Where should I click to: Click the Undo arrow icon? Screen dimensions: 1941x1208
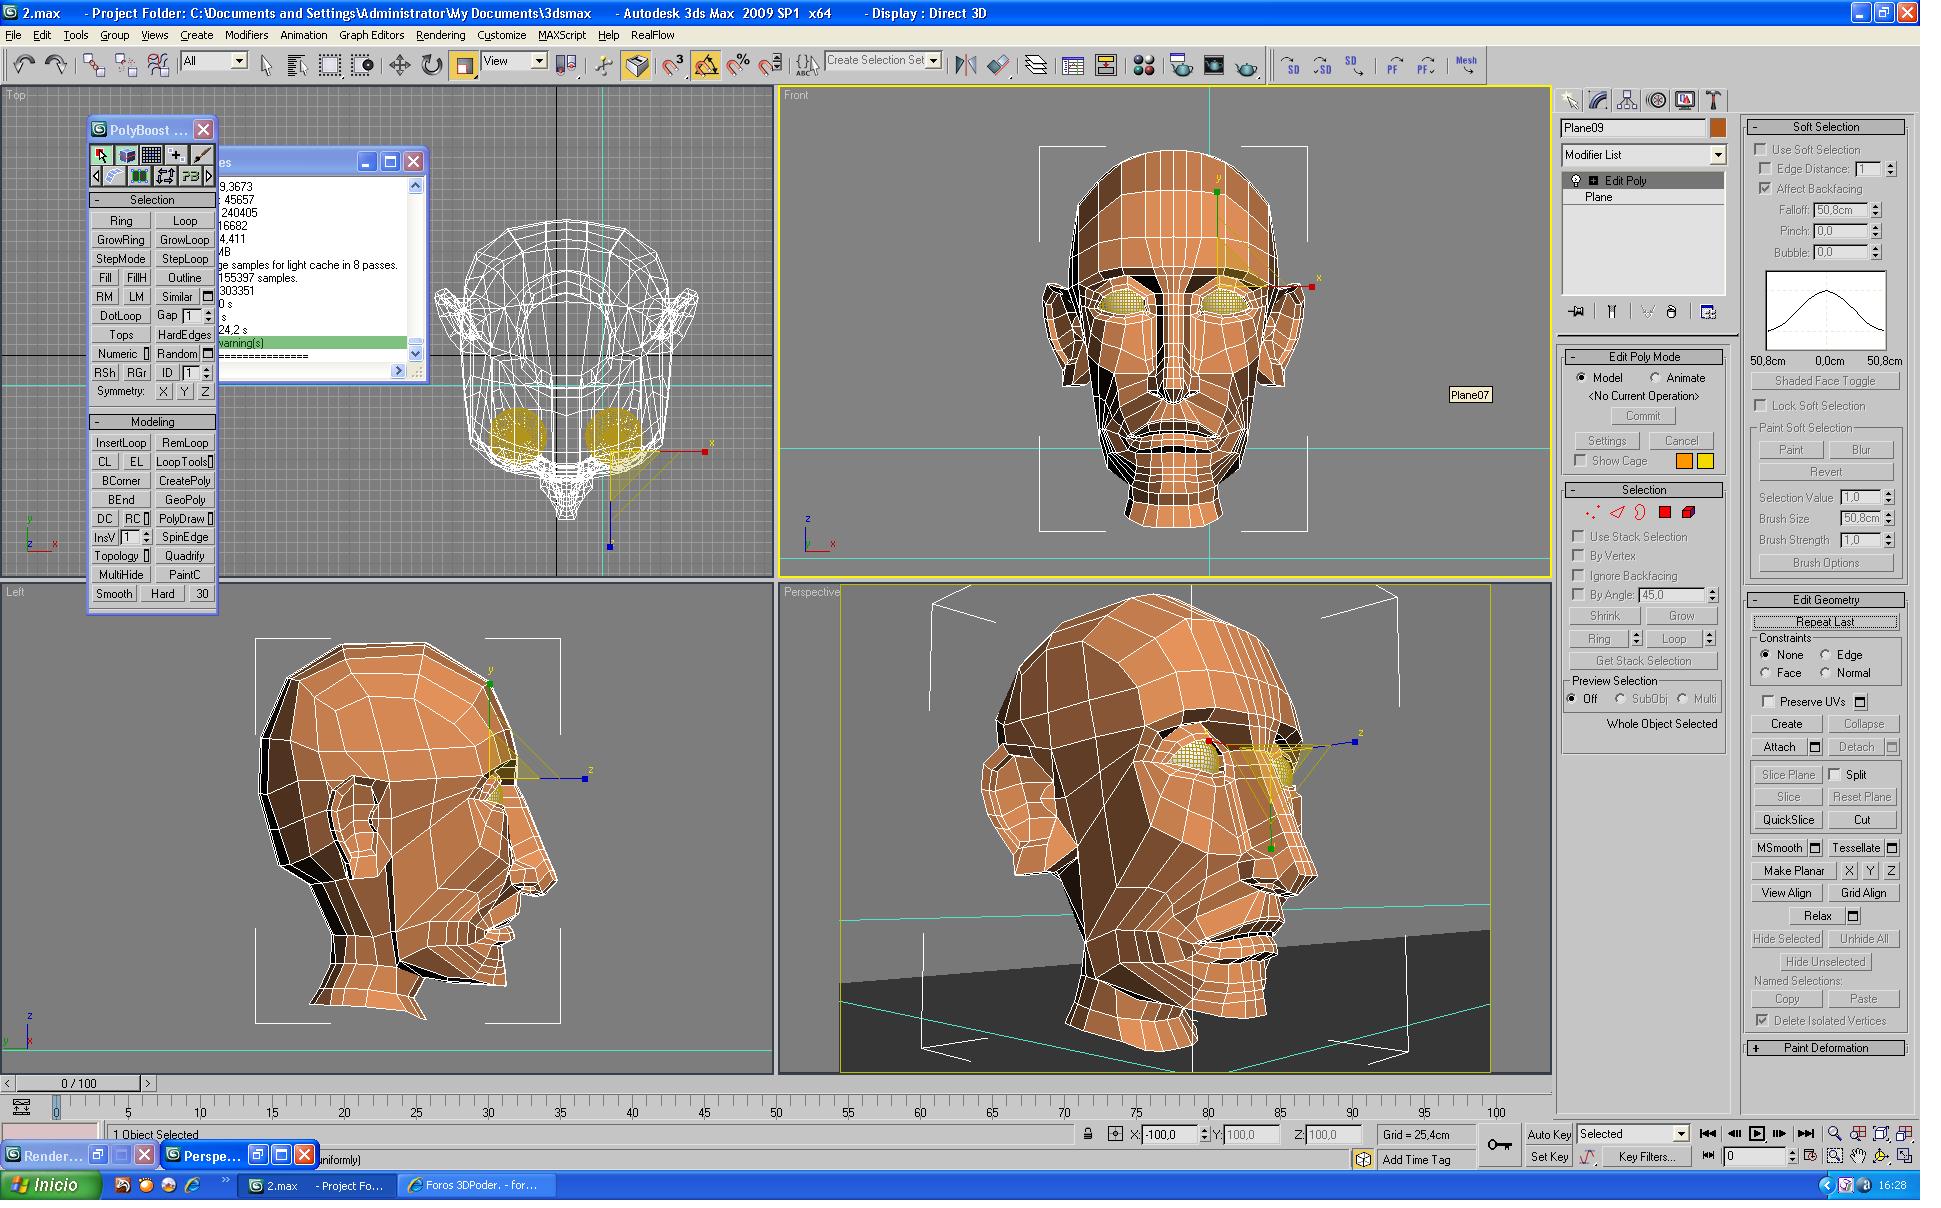[23, 65]
